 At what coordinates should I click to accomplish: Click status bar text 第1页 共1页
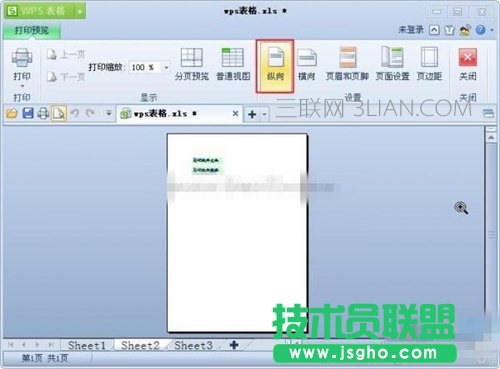[45, 359]
